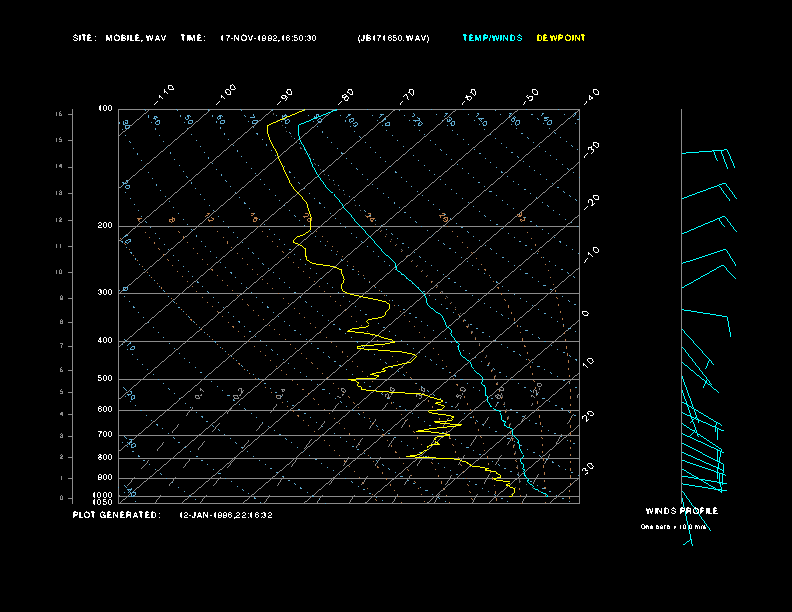The width and height of the screenshot is (792, 612).
Task: Click the yellow DEWPOINT legend label
Action: [561, 38]
